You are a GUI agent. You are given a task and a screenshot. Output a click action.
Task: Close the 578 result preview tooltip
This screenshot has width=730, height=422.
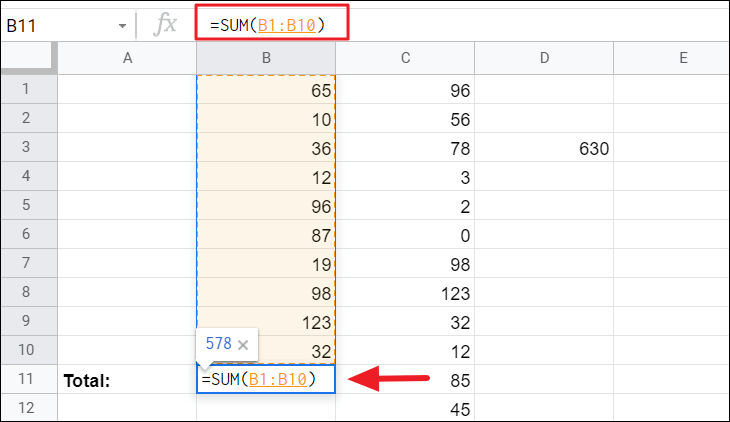click(x=243, y=343)
